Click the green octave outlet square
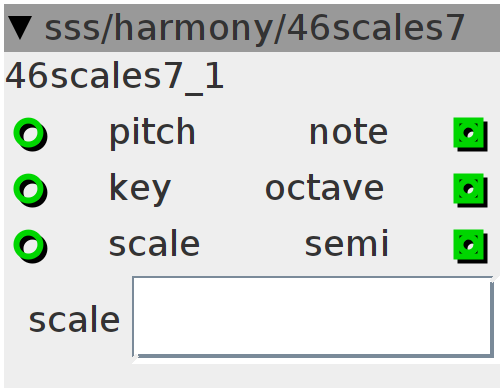 (470, 190)
